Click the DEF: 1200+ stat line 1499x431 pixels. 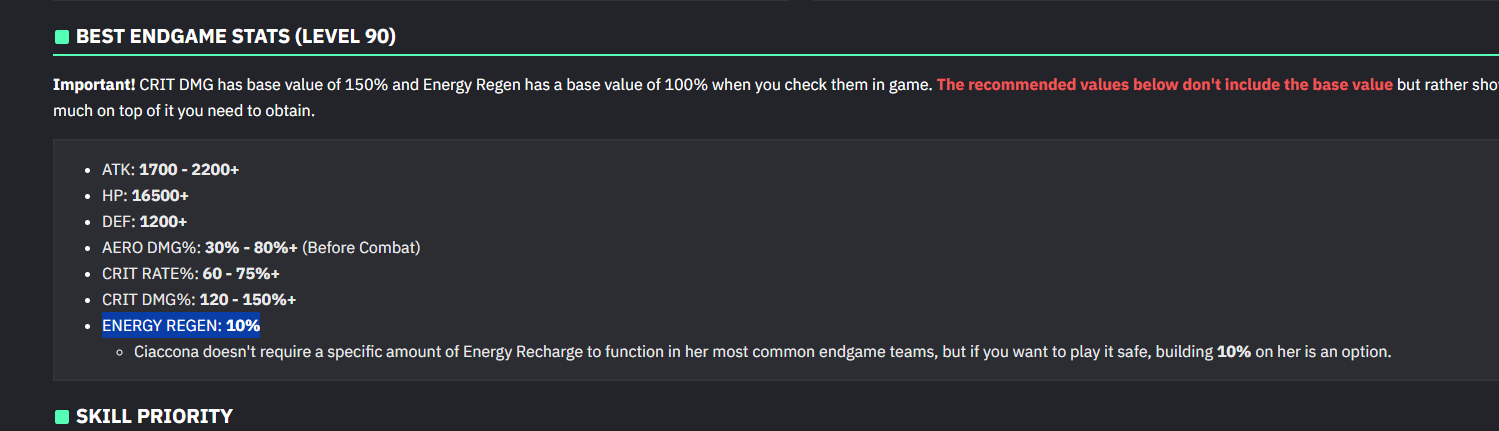coord(145,222)
